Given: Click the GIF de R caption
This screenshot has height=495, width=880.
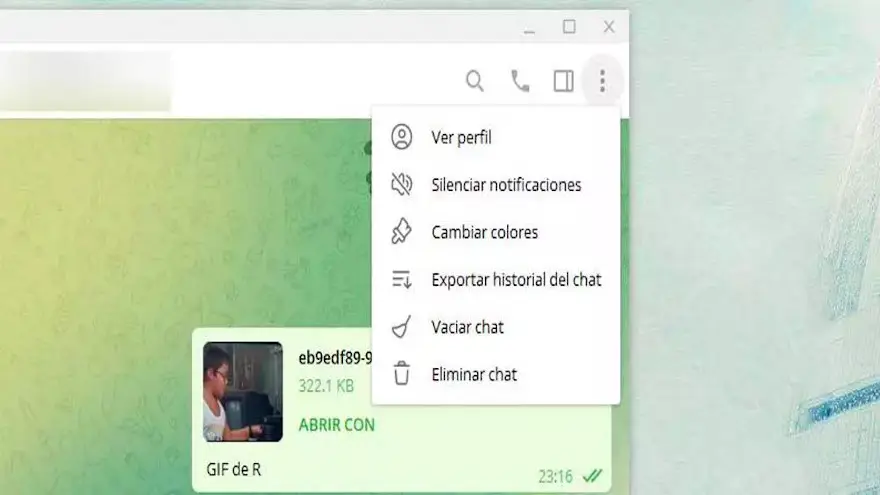Looking at the screenshot, I should pyautogui.click(x=233, y=469).
